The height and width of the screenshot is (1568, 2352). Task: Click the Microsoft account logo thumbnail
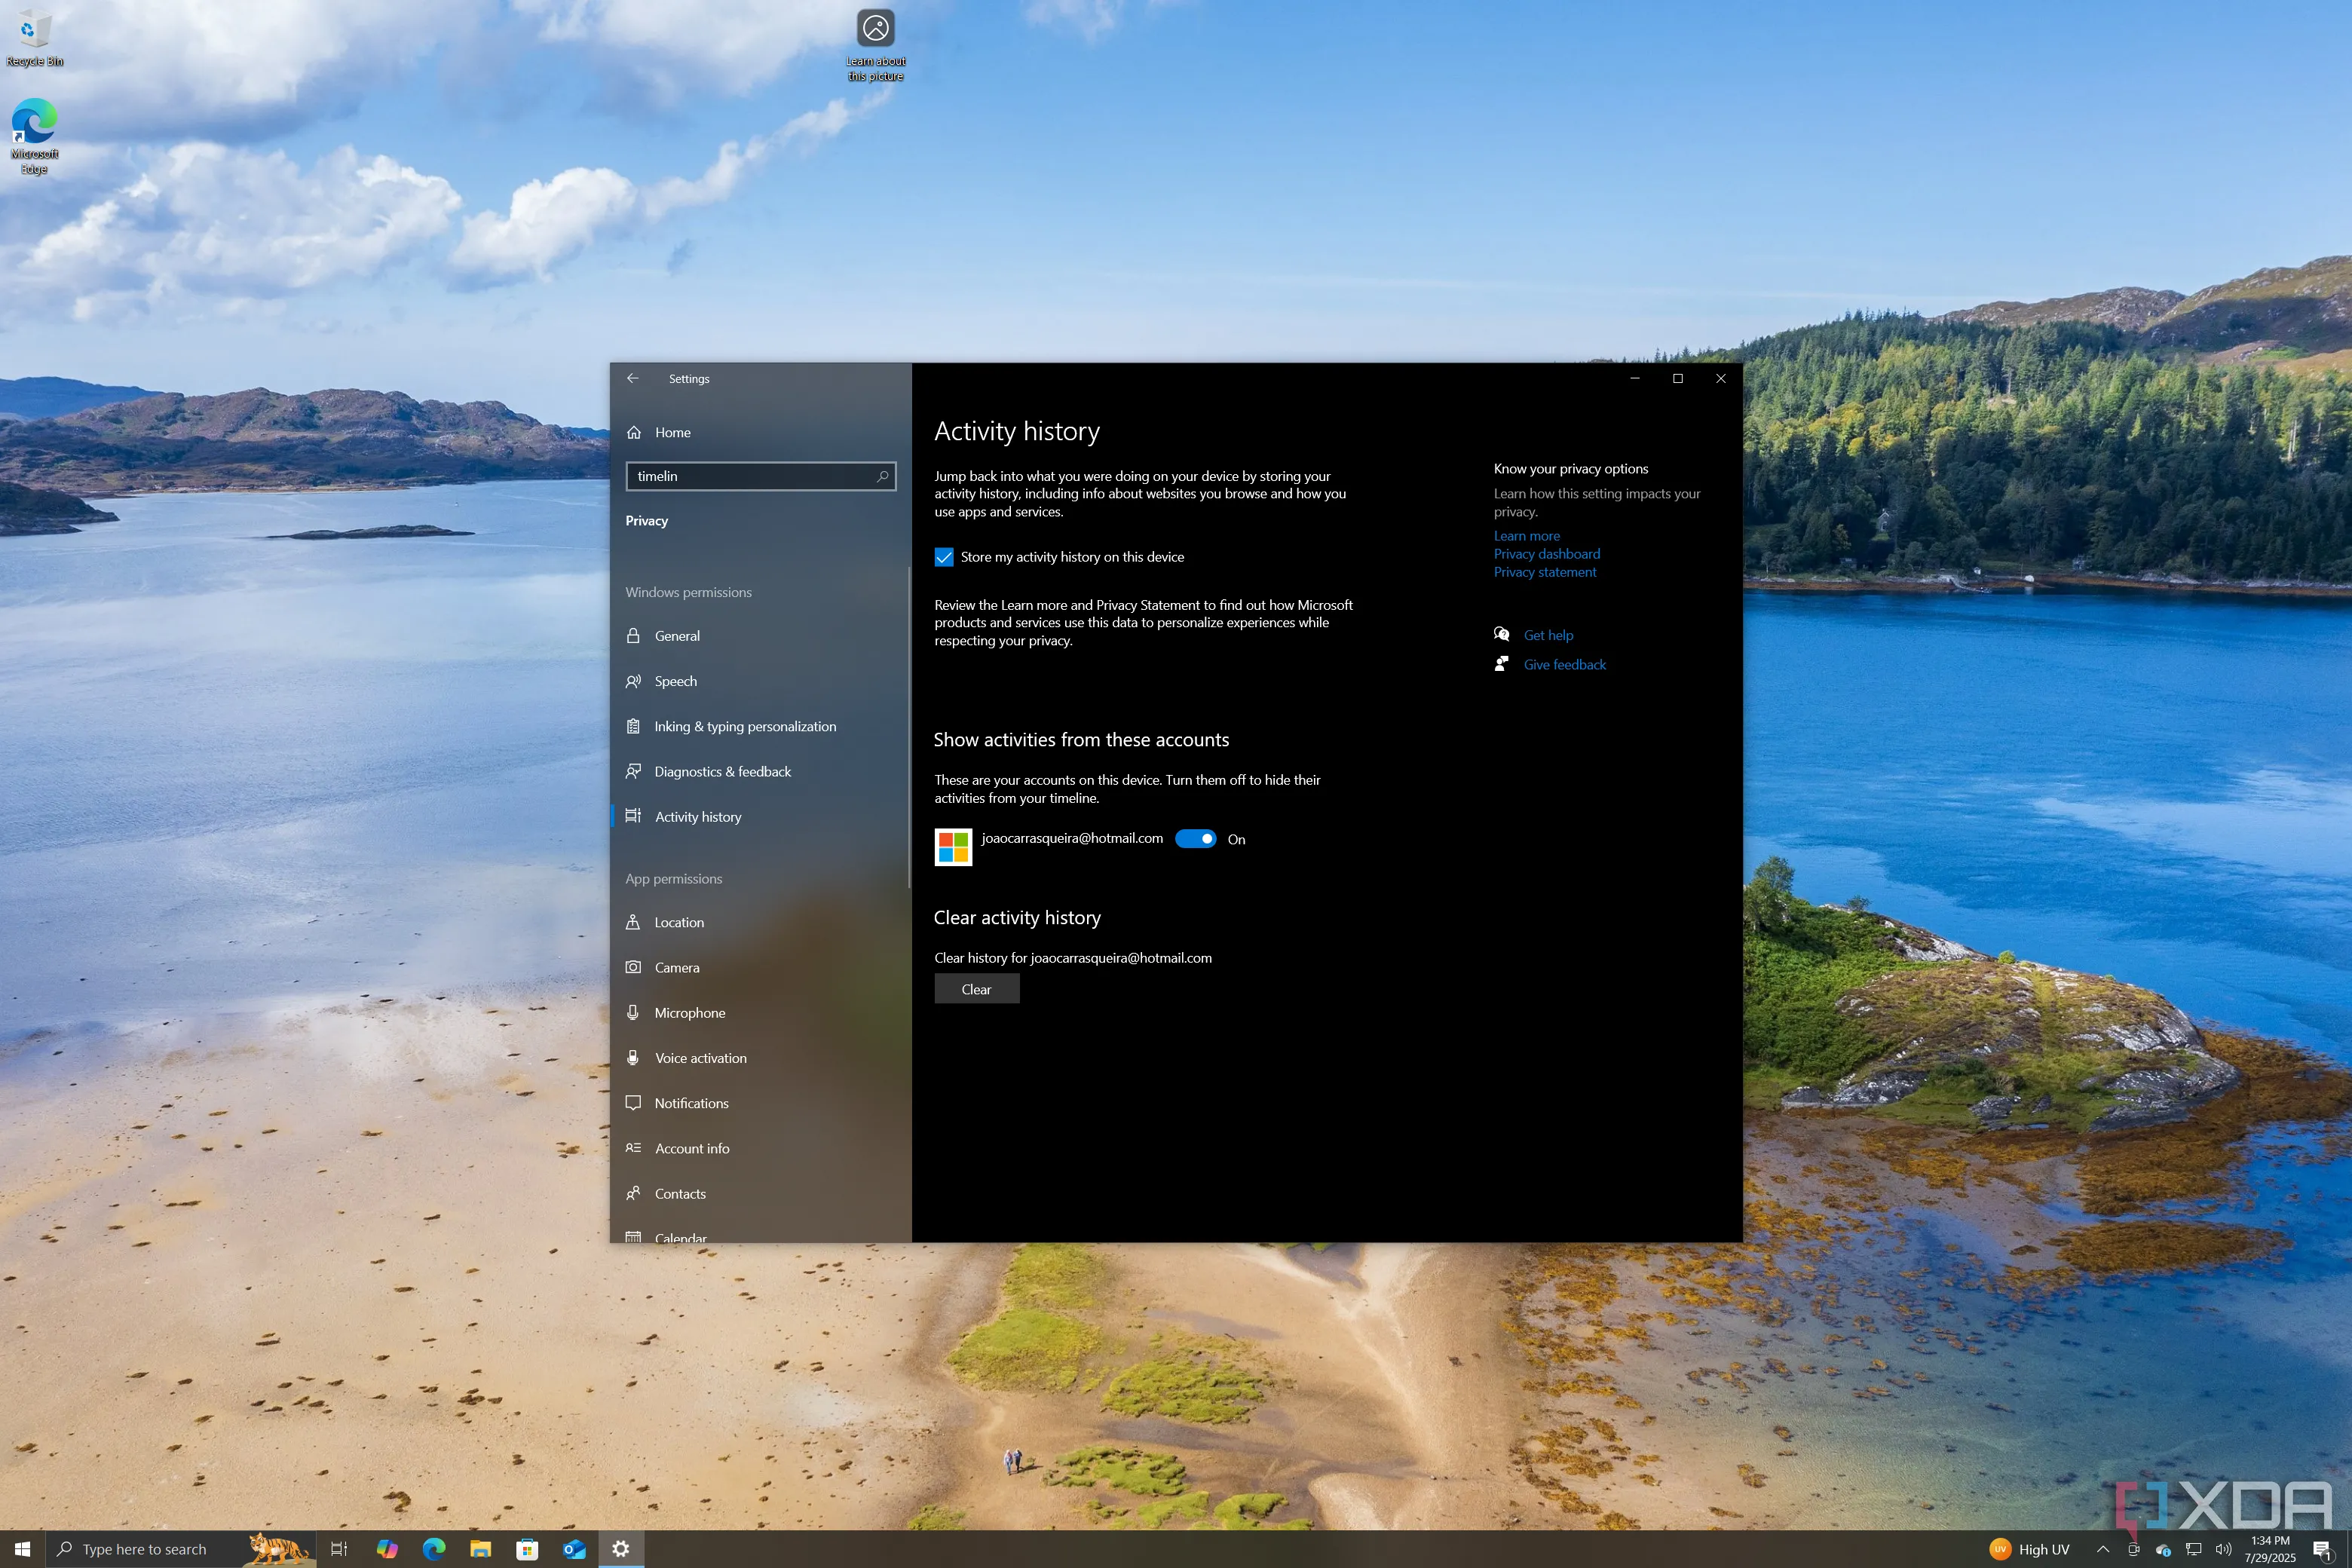[953, 847]
